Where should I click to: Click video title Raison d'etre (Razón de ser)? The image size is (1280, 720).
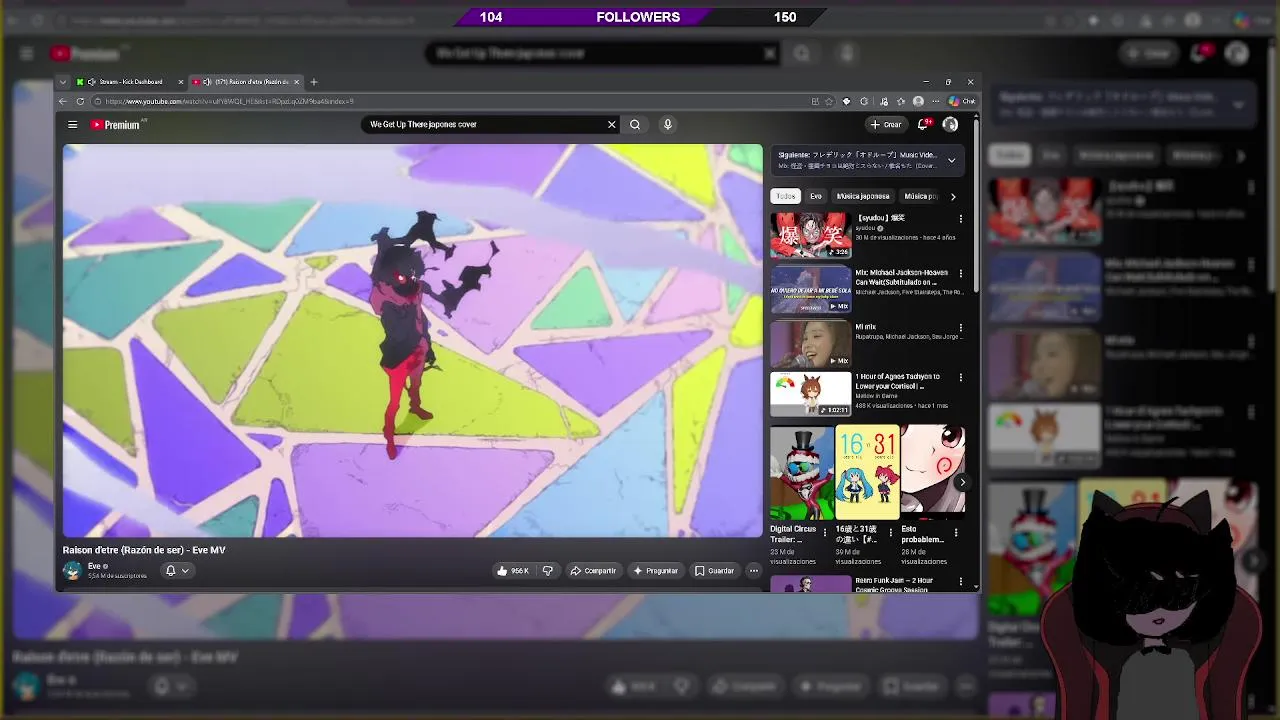pos(144,550)
